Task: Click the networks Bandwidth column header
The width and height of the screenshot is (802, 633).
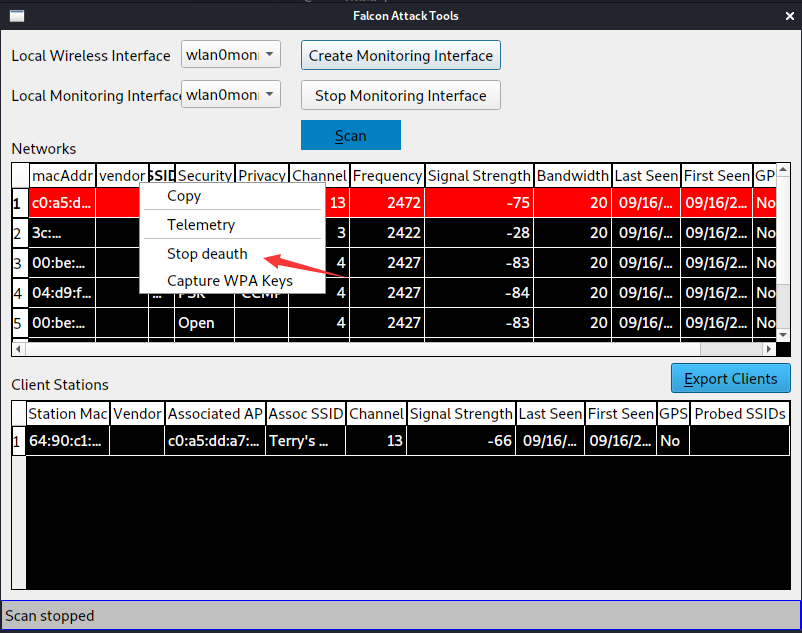Action: [x=572, y=175]
